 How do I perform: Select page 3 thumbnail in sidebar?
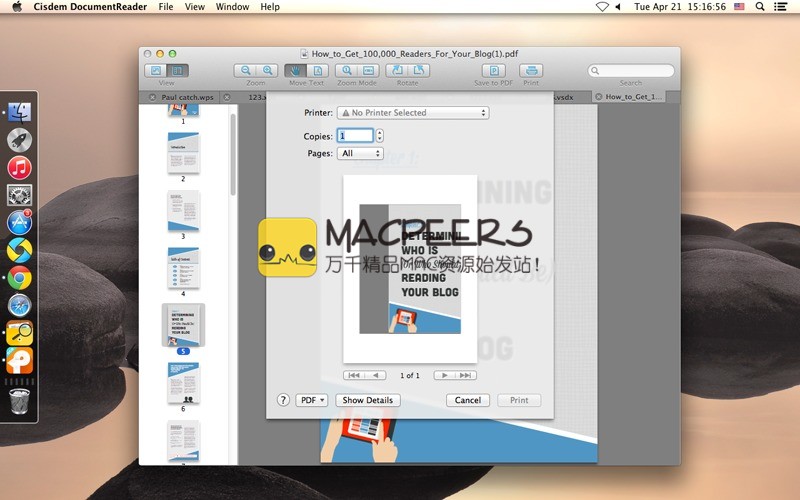(x=183, y=211)
